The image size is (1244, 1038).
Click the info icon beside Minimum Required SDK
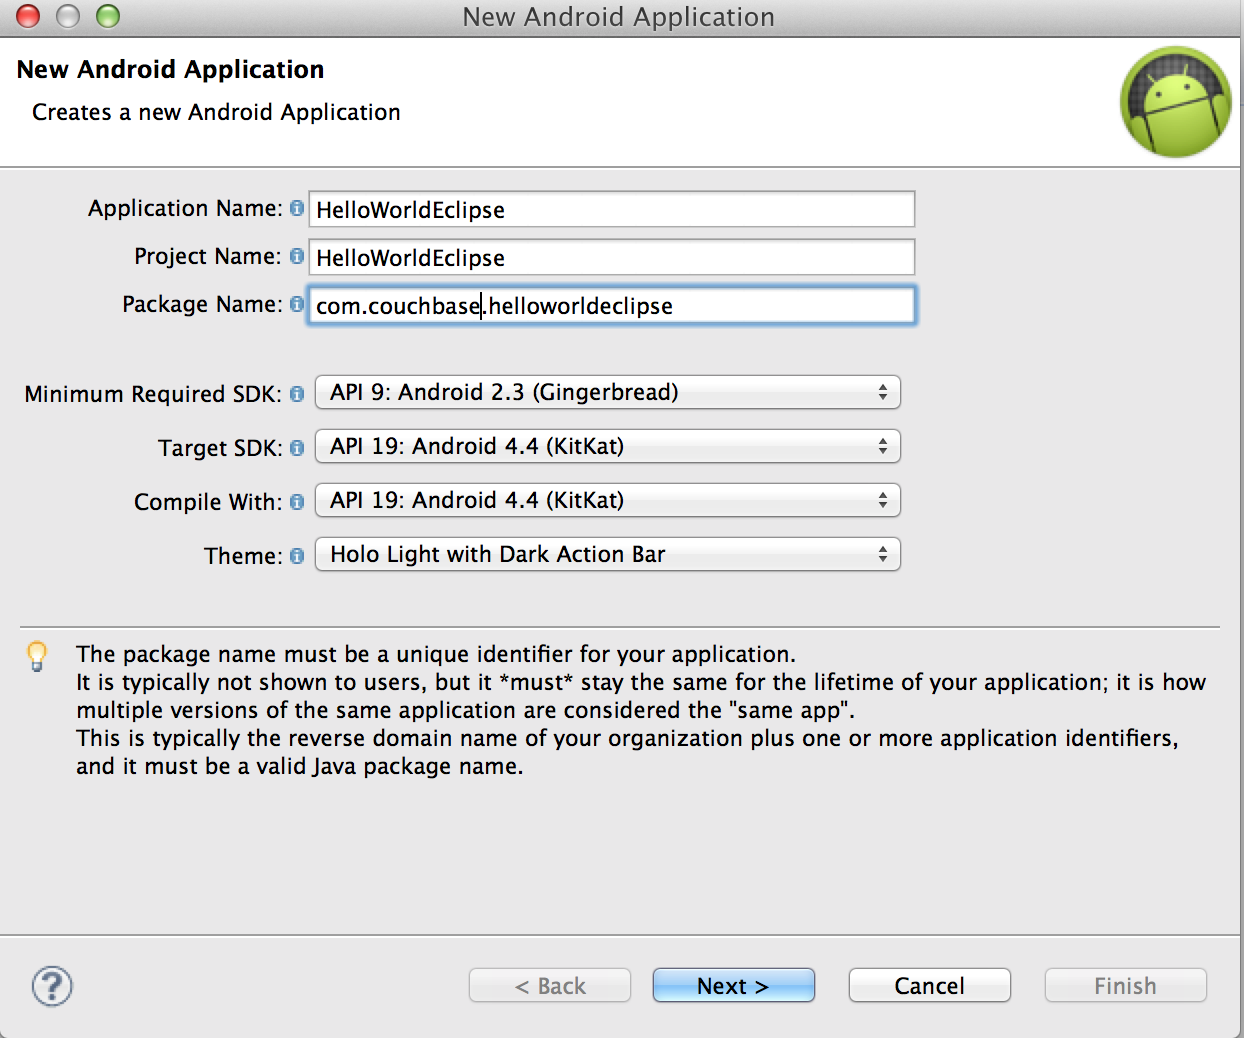point(297,394)
